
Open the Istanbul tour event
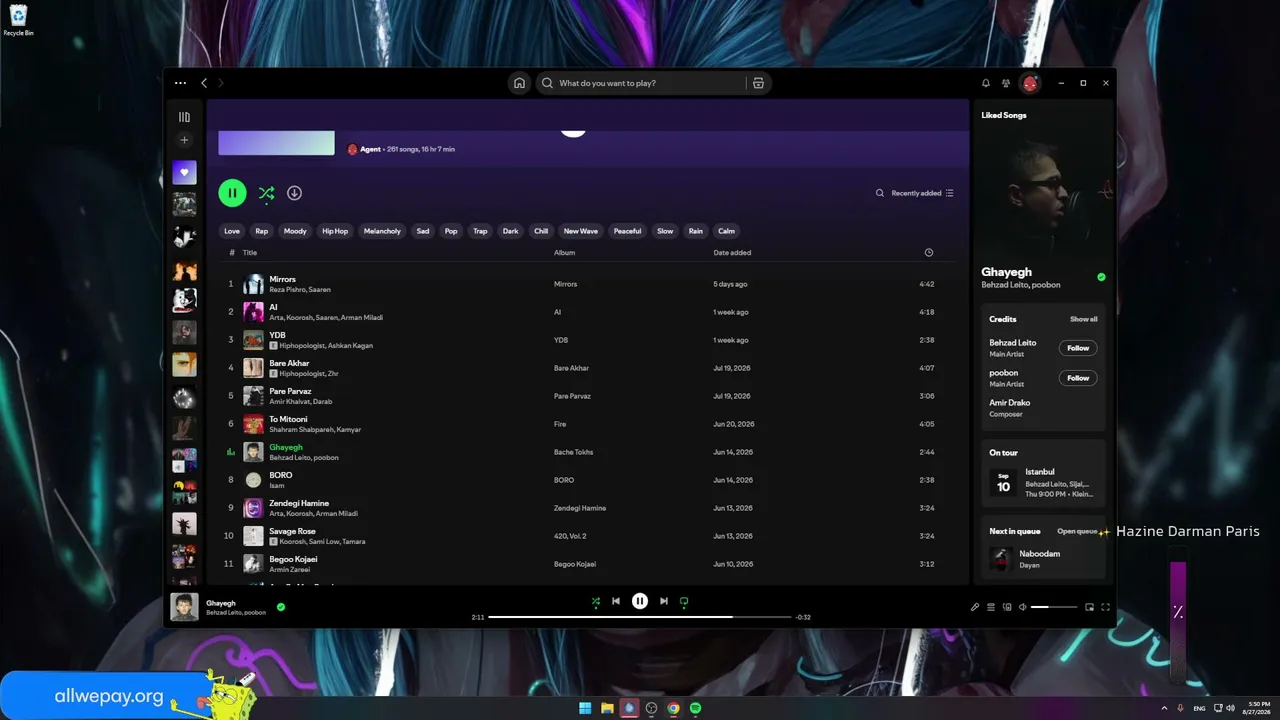point(1043,483)
